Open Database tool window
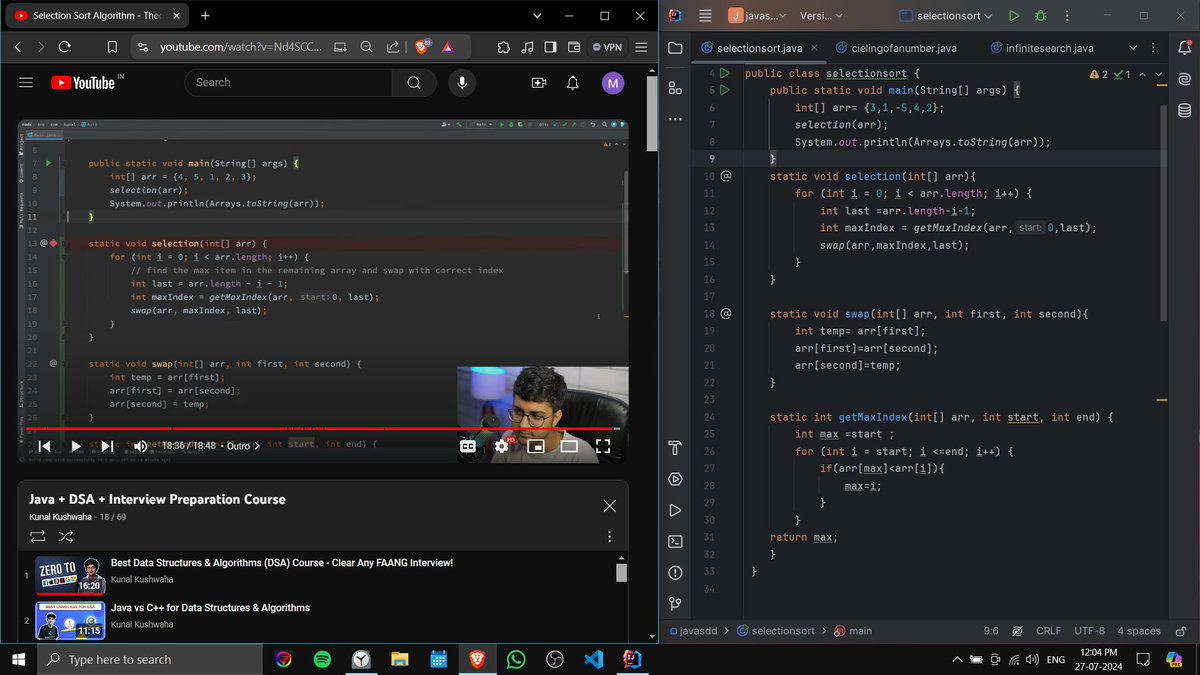Viewport: 1200px width, 675px height. (x=1185, y=111)
